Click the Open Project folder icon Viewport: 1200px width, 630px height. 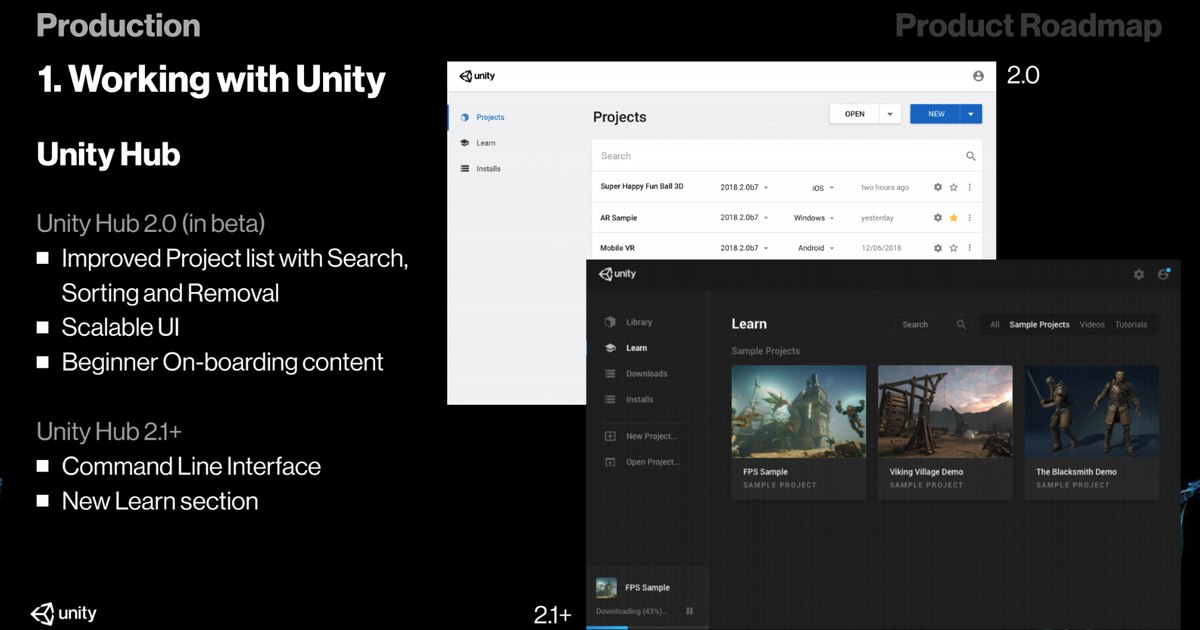point(610,462)
